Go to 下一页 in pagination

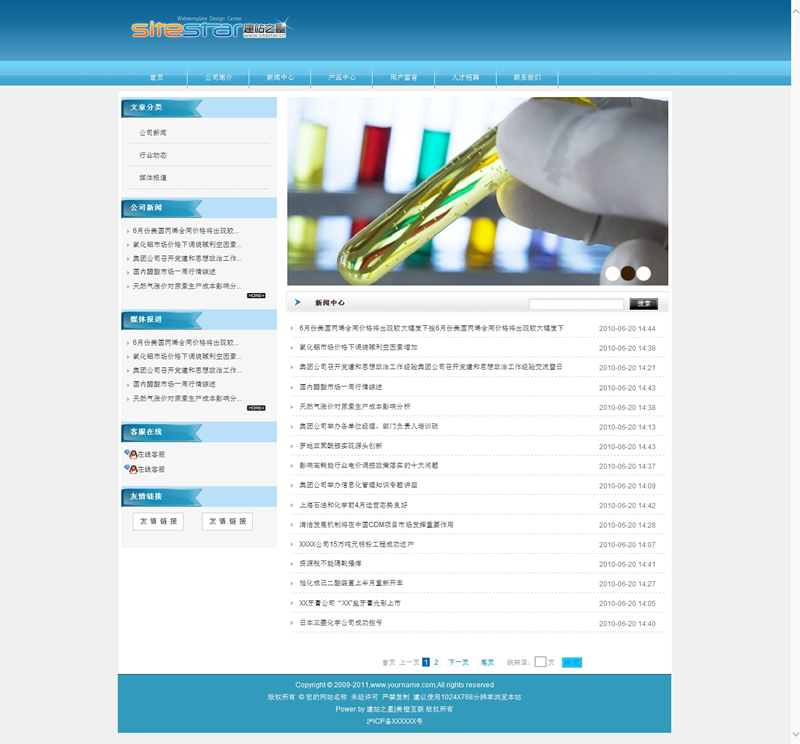pyautogui.click(x=458, y=662)
